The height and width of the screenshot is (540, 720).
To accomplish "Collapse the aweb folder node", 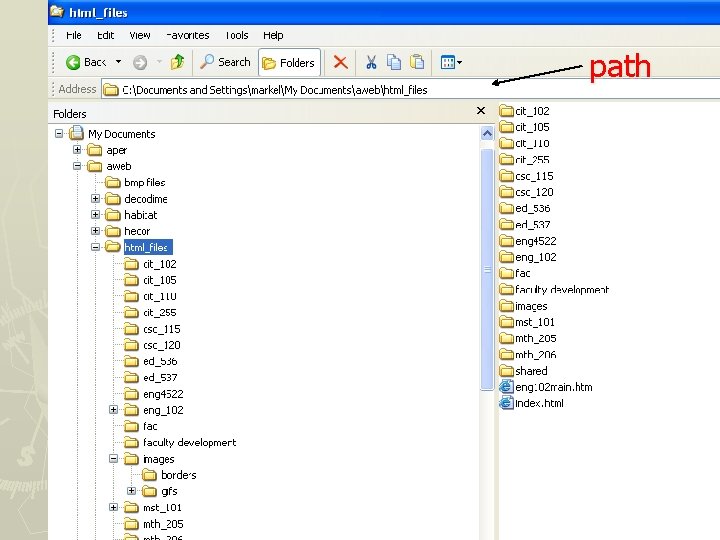I will [x=77, y=166].
